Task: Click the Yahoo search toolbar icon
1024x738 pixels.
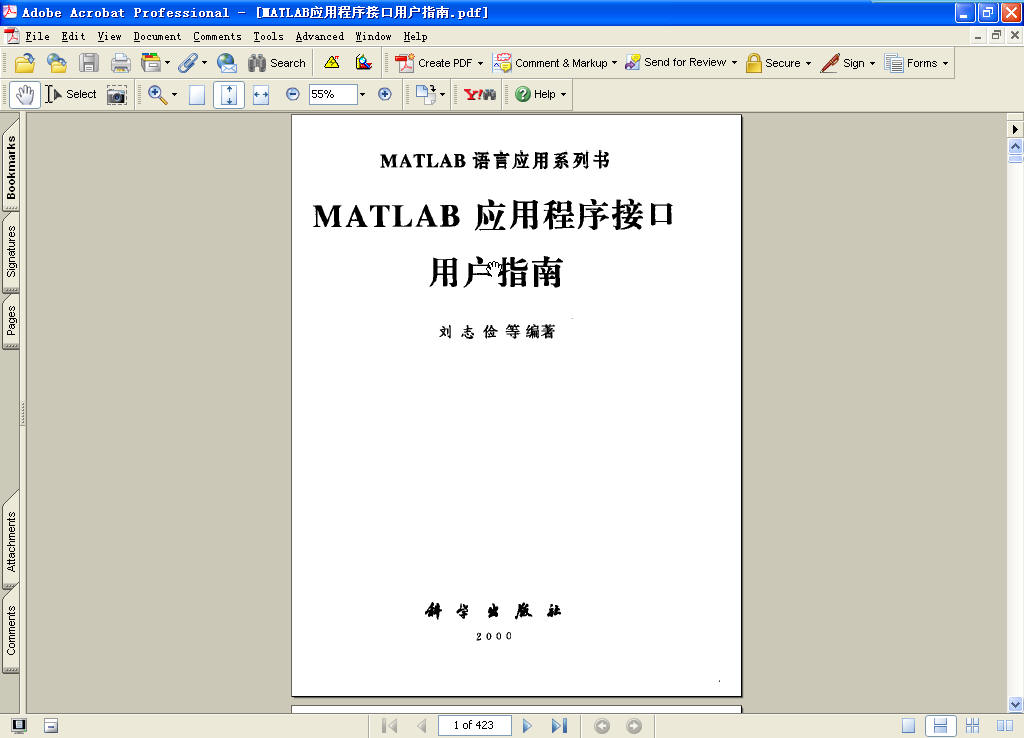Action: click(x=479, y=95)
